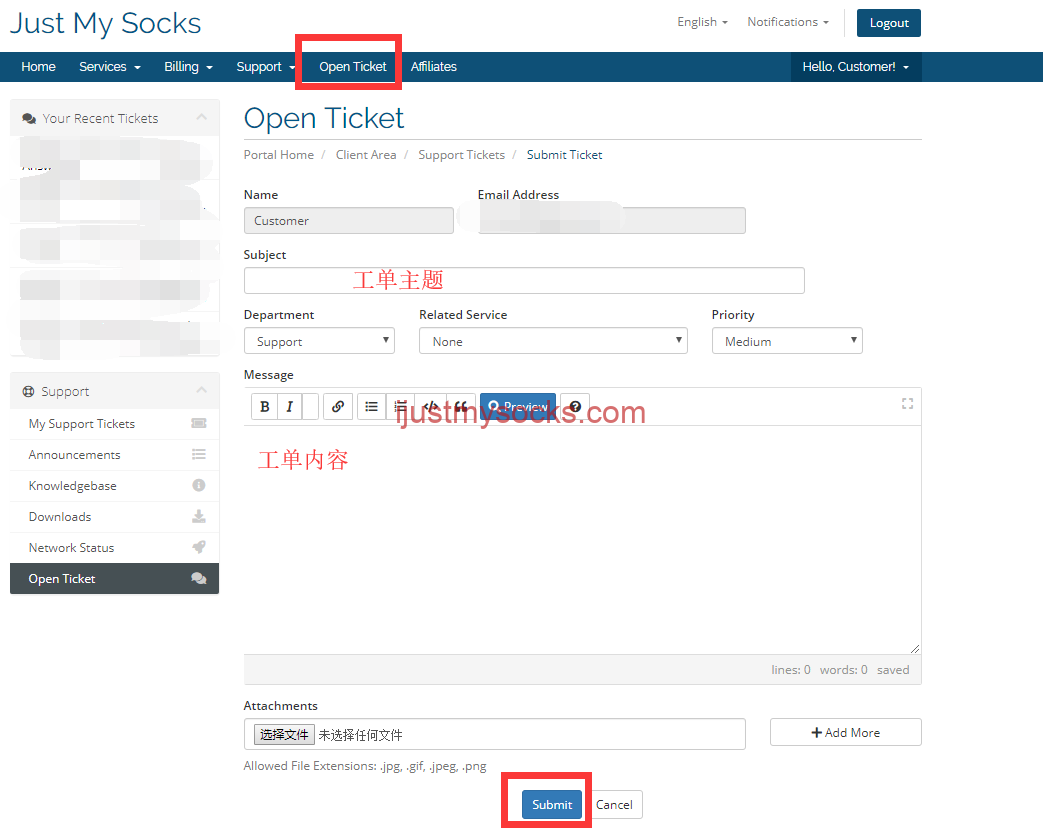Click the 'saved' status in the editor footer
Image resolution: width=1043 pixels, height=830 pixels.
pos(893,670)
